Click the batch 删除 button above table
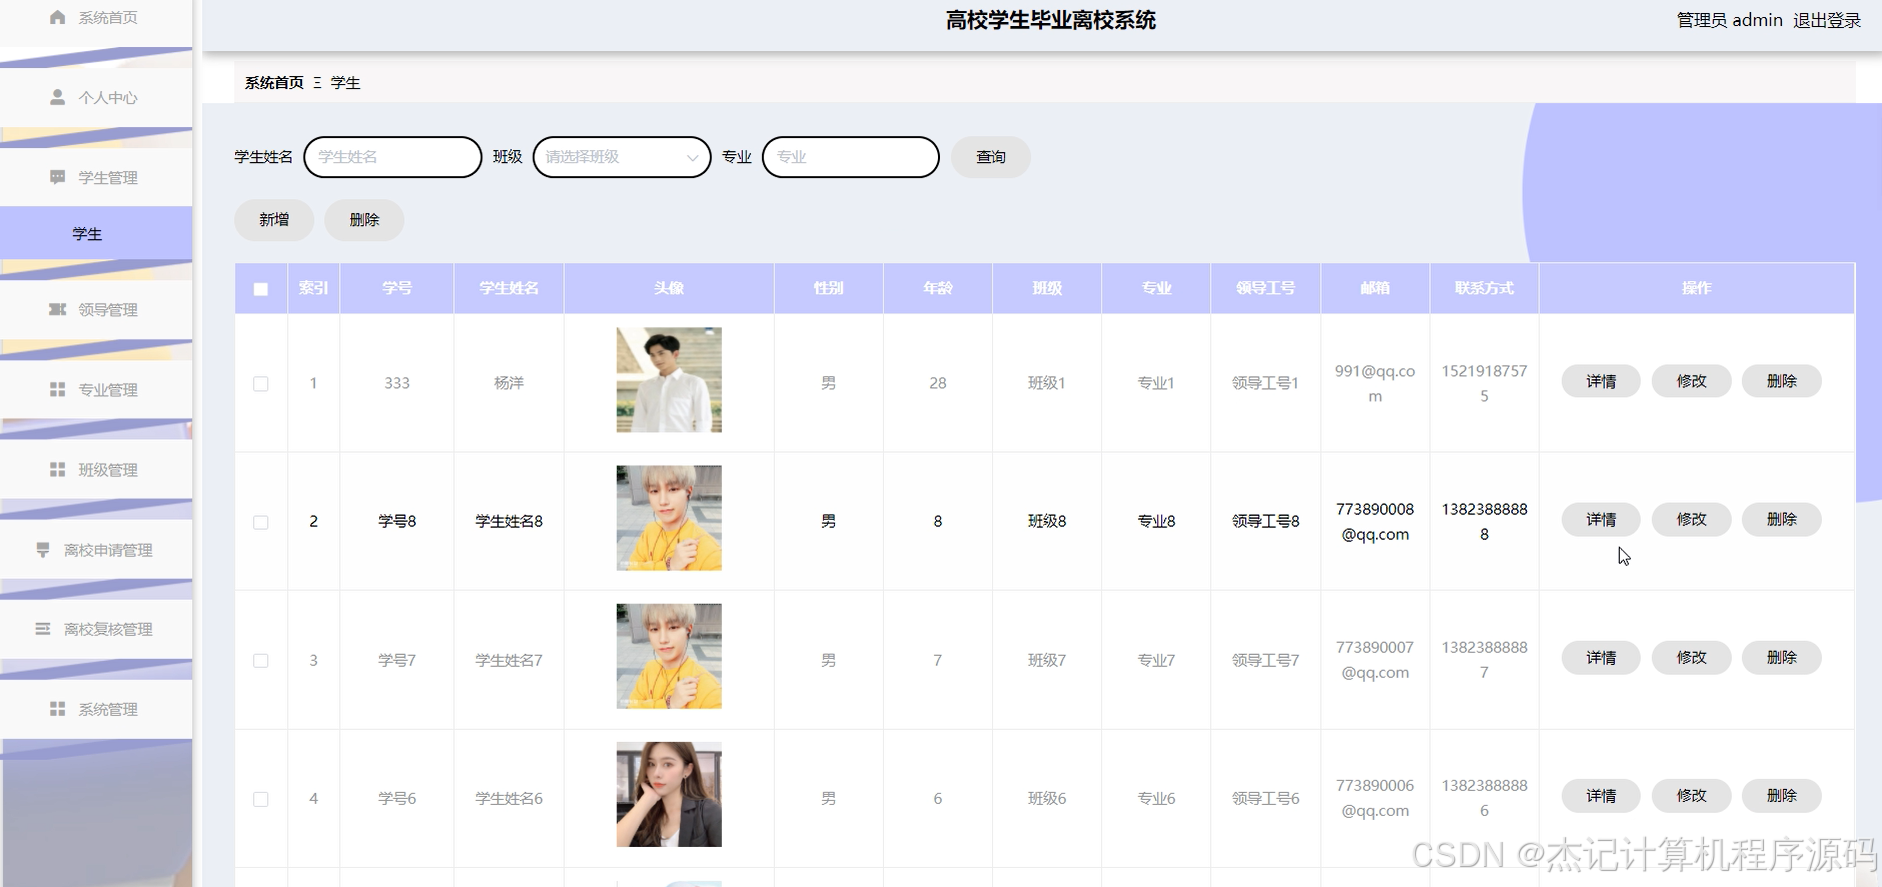Screen dimensions: 1882x887 coord(364,220)
